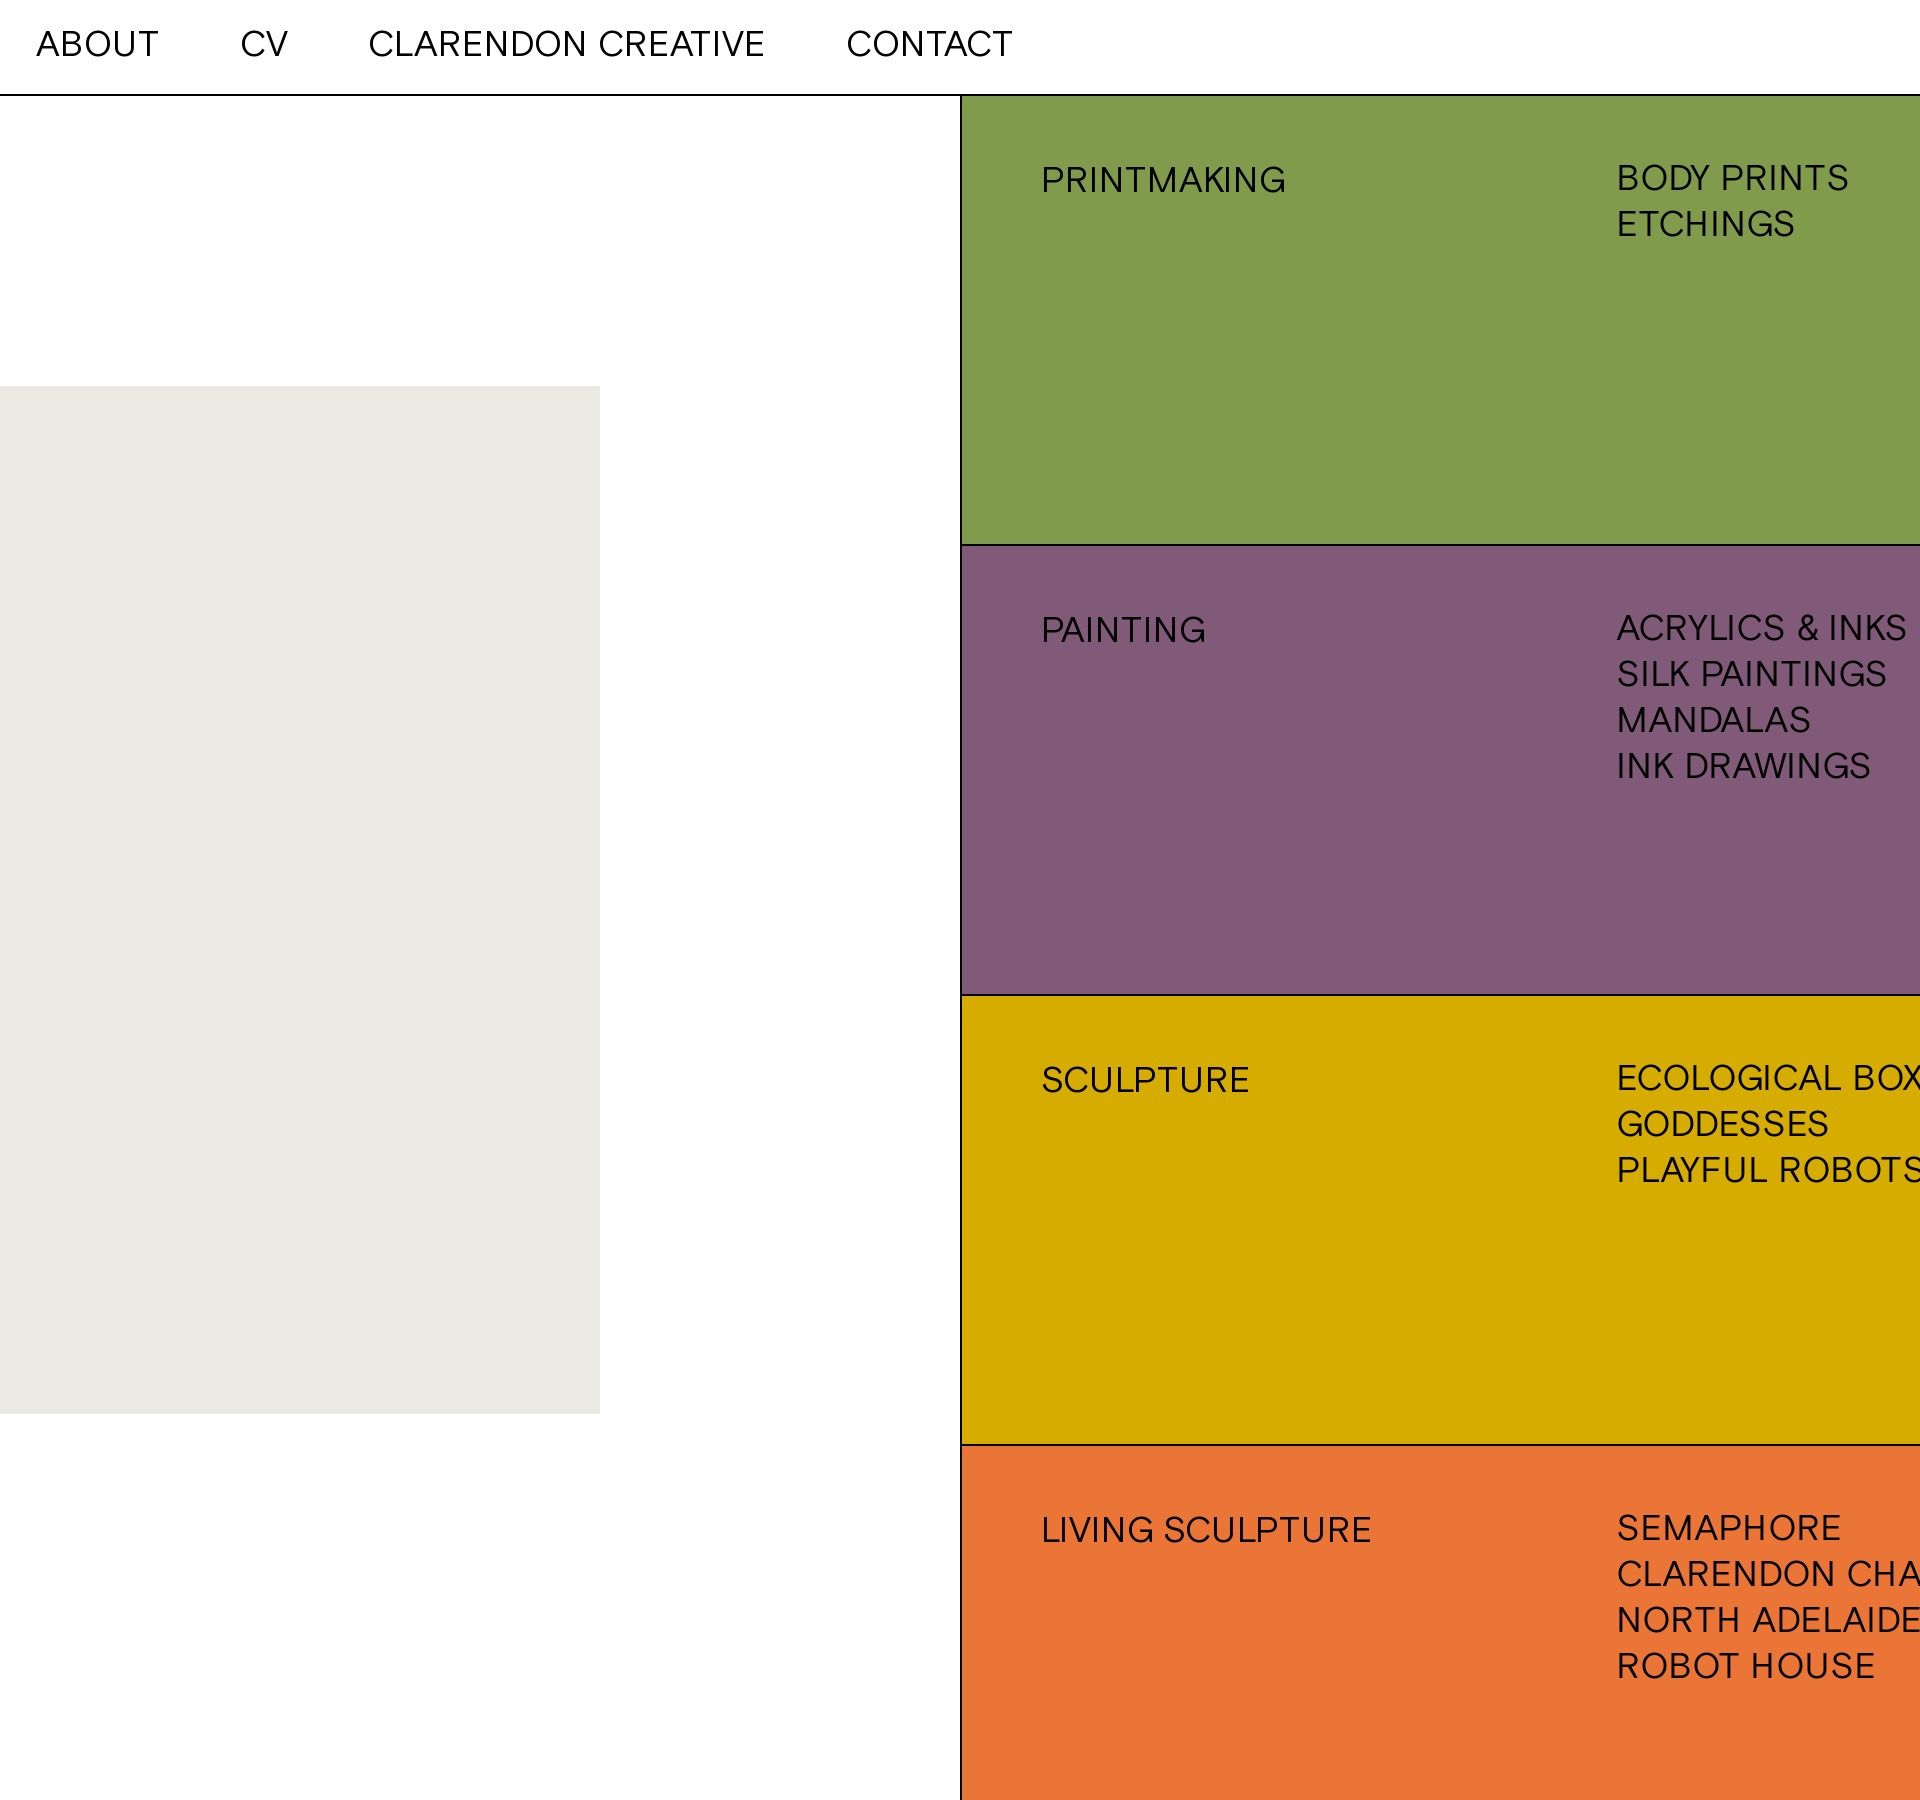Click the Contact navigation link

[929, 45]
